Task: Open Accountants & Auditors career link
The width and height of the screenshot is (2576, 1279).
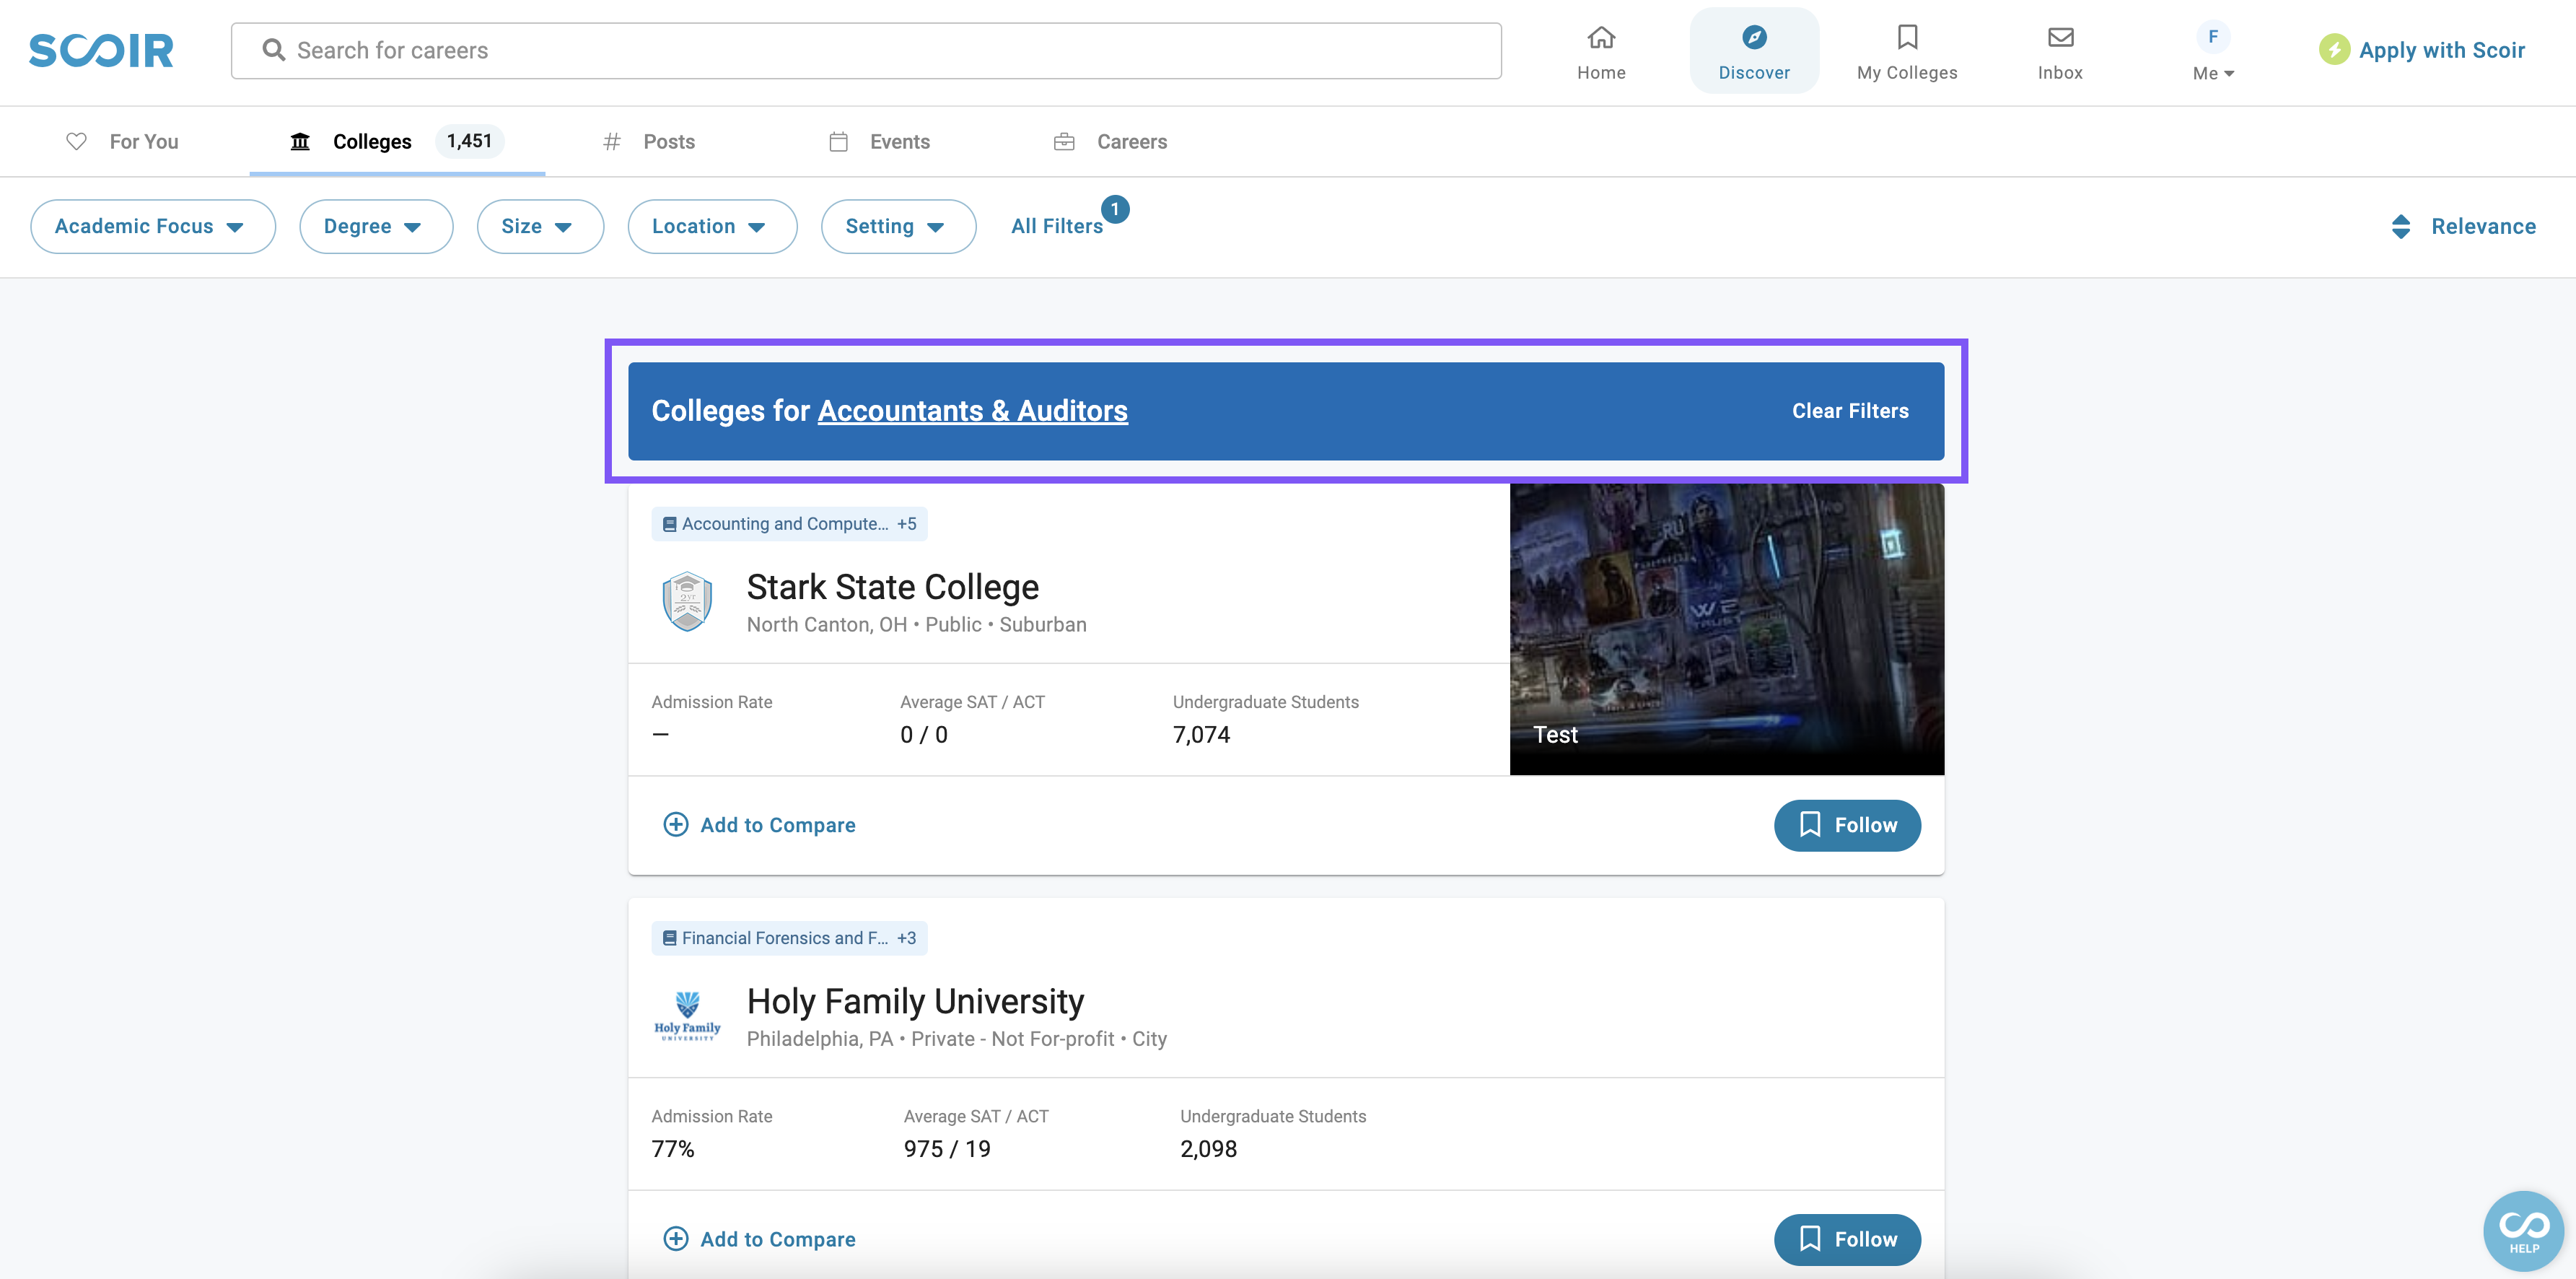Action: pyautogui.click(x=972, y=411)
